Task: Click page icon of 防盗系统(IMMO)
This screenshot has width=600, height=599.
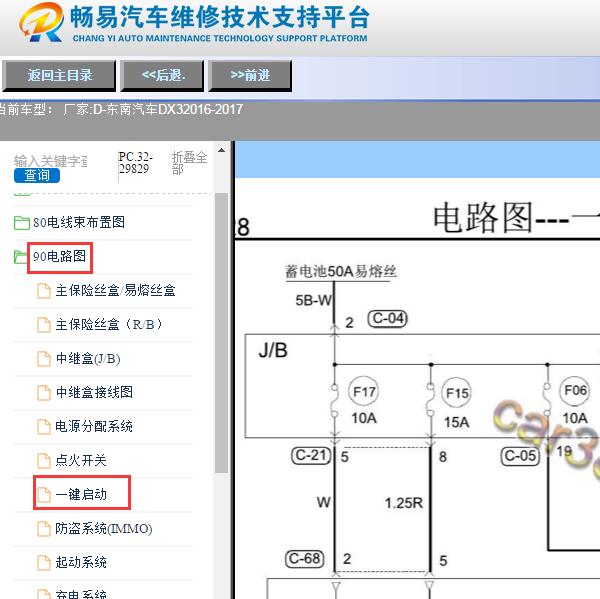Action: (44, 529)
